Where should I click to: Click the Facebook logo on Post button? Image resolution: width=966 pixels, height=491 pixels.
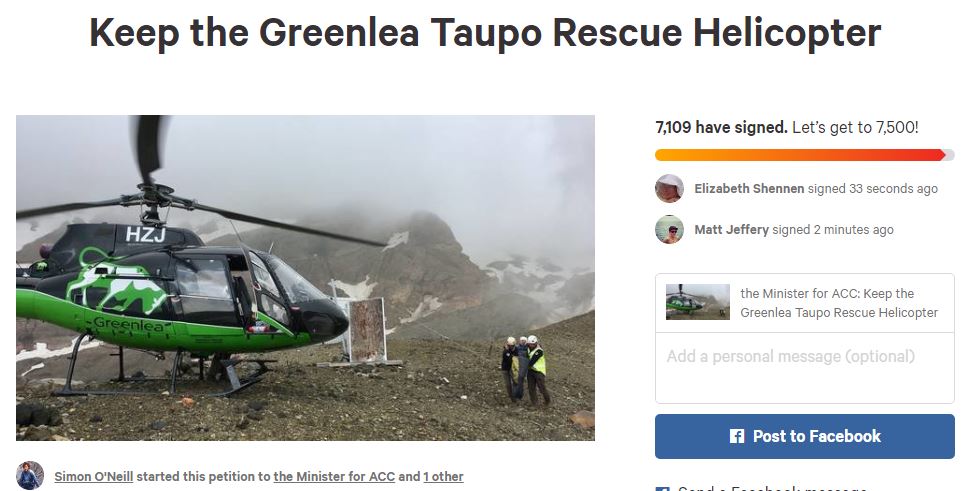(737, 436)
